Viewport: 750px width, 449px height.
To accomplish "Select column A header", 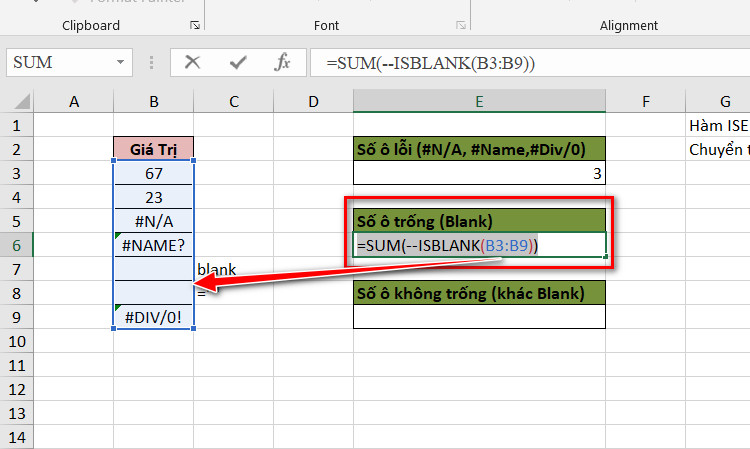I will (74, 101).
